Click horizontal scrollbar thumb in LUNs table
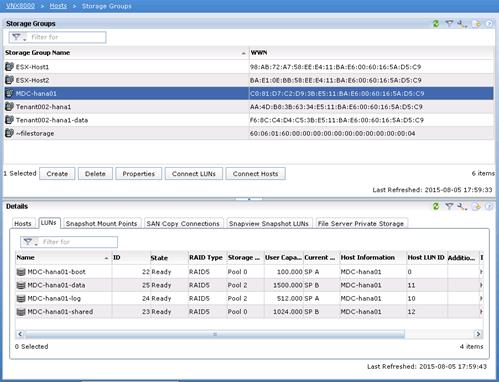Image resolution: width=499 pixels, height=382 pixels. pyautogui.click(x=215, y=334)
